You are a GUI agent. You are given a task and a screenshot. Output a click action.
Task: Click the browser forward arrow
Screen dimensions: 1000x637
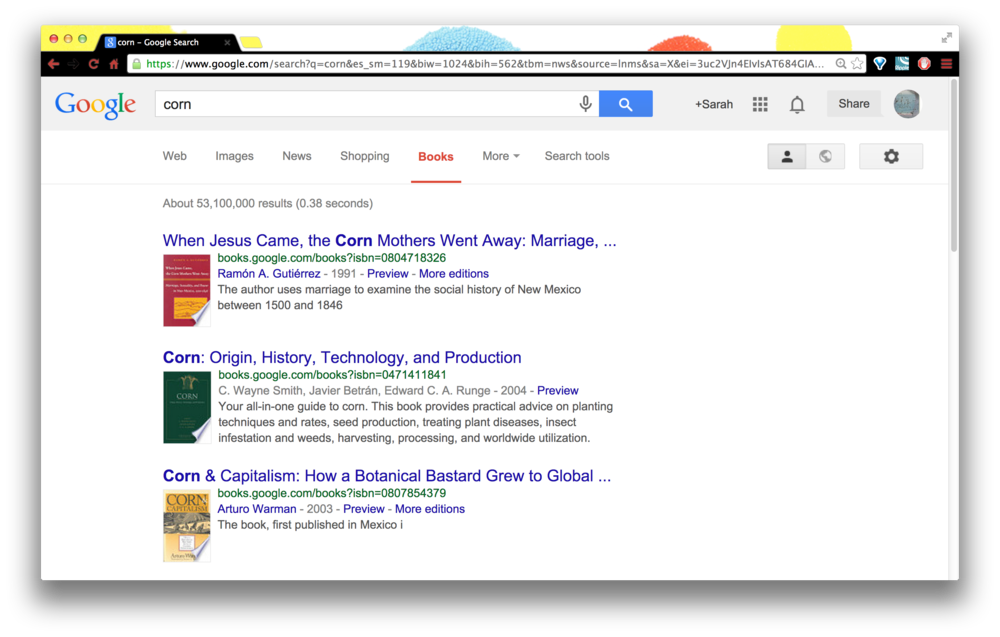pyautogui.click(x=73, y=64)
